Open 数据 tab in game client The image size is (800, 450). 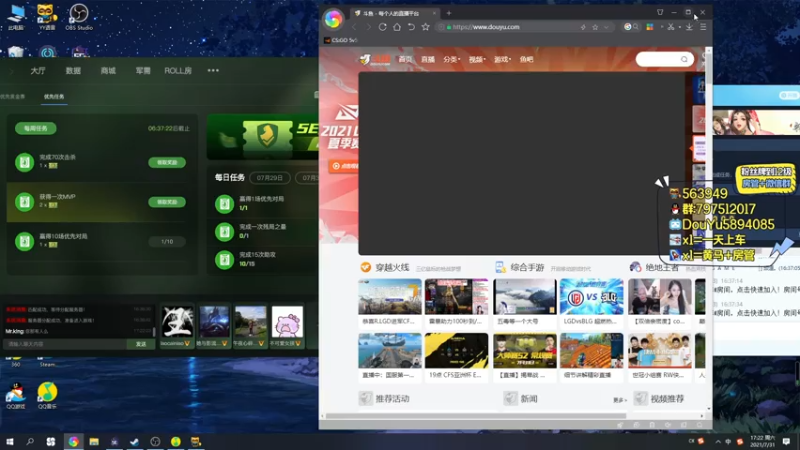pyautogui.click(x=73, y=70)
